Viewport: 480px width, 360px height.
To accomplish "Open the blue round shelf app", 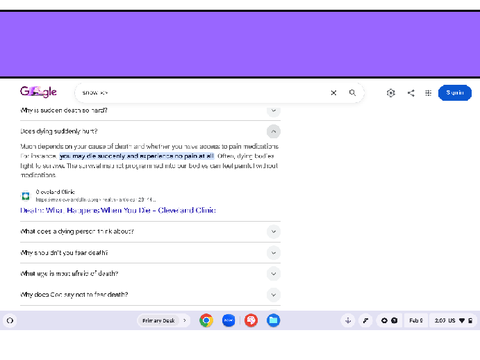I will click(x=229, y=321).
